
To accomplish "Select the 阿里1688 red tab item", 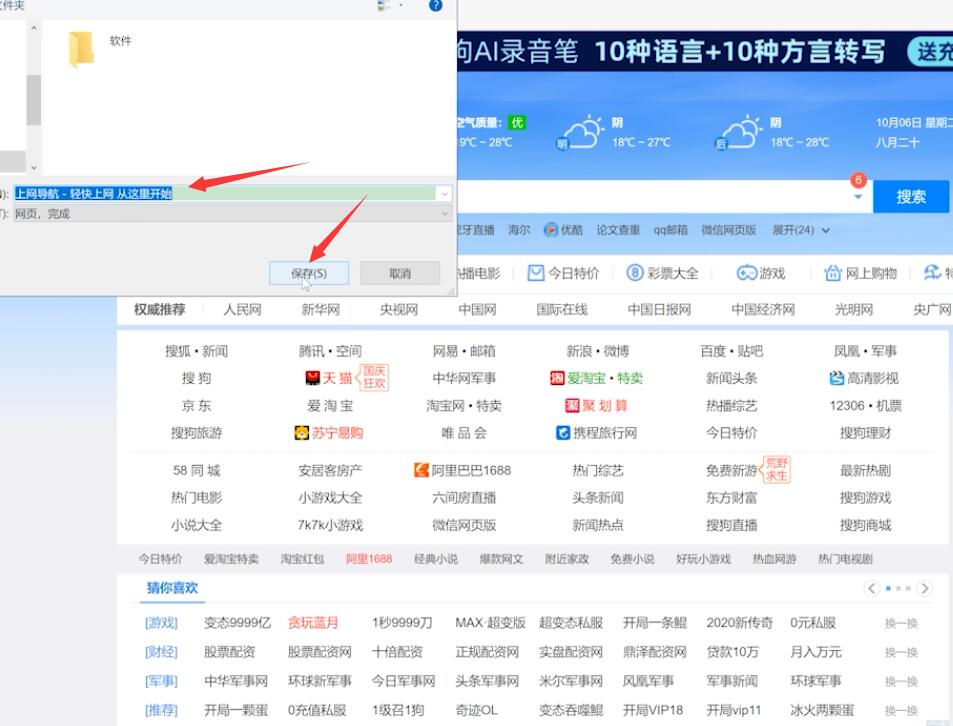I will [369, 559].
